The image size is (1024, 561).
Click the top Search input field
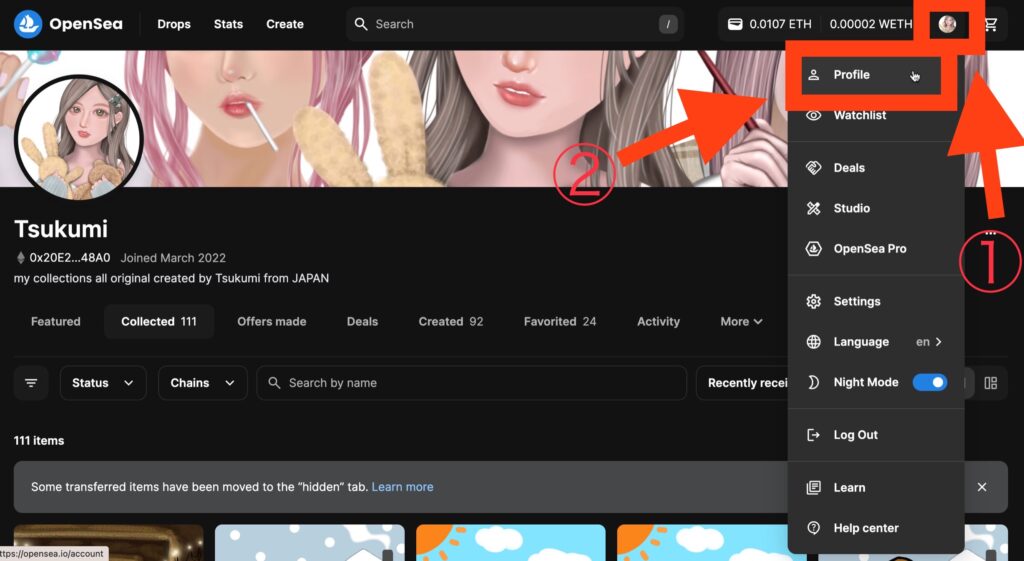(x=515, y=24)
